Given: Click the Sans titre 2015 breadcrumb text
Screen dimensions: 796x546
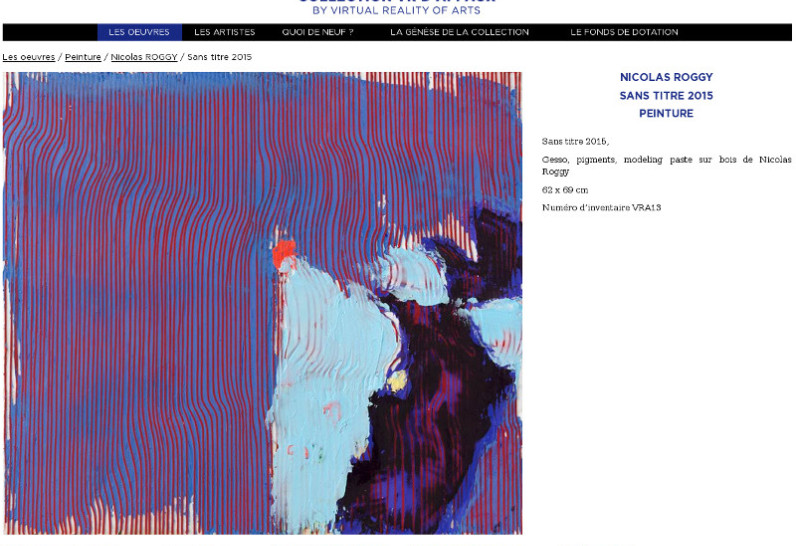Looking at the screenshot, I should 219,57.
